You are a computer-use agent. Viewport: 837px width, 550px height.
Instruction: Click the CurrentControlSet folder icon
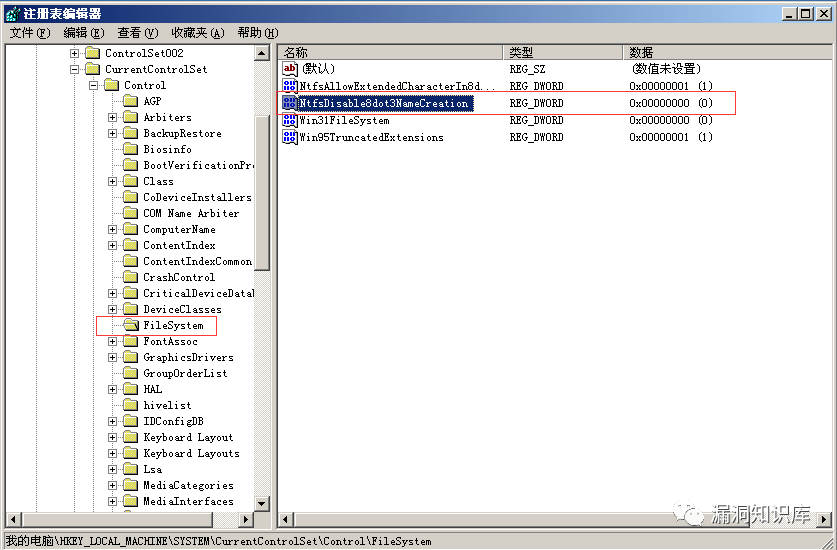93,69
